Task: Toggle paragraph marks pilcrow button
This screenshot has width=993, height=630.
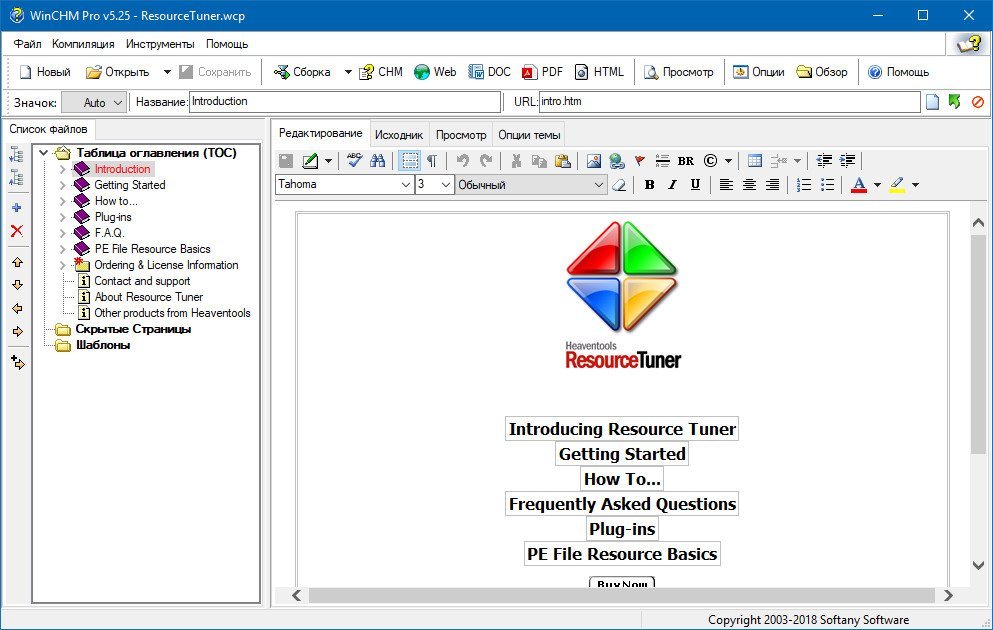Action: (x=432, y=161)
